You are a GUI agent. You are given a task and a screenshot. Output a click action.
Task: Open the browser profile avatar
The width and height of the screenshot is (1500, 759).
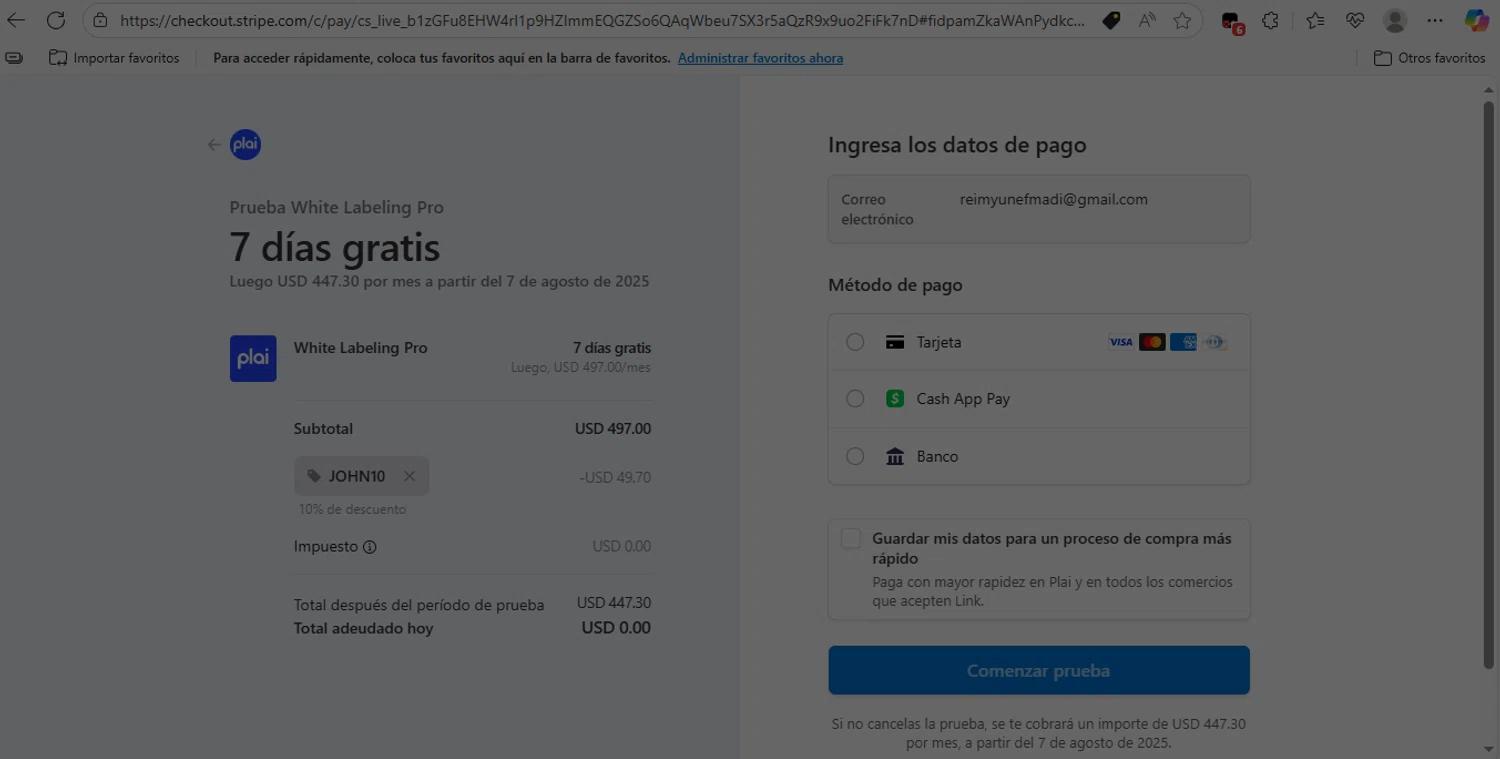click(1395, 20)
